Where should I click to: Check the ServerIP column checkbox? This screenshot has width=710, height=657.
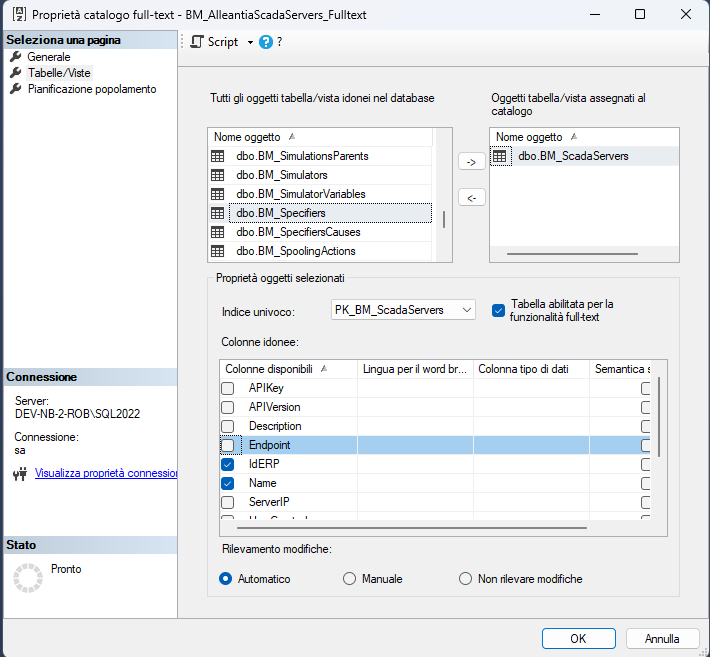[x=228, y=503]
